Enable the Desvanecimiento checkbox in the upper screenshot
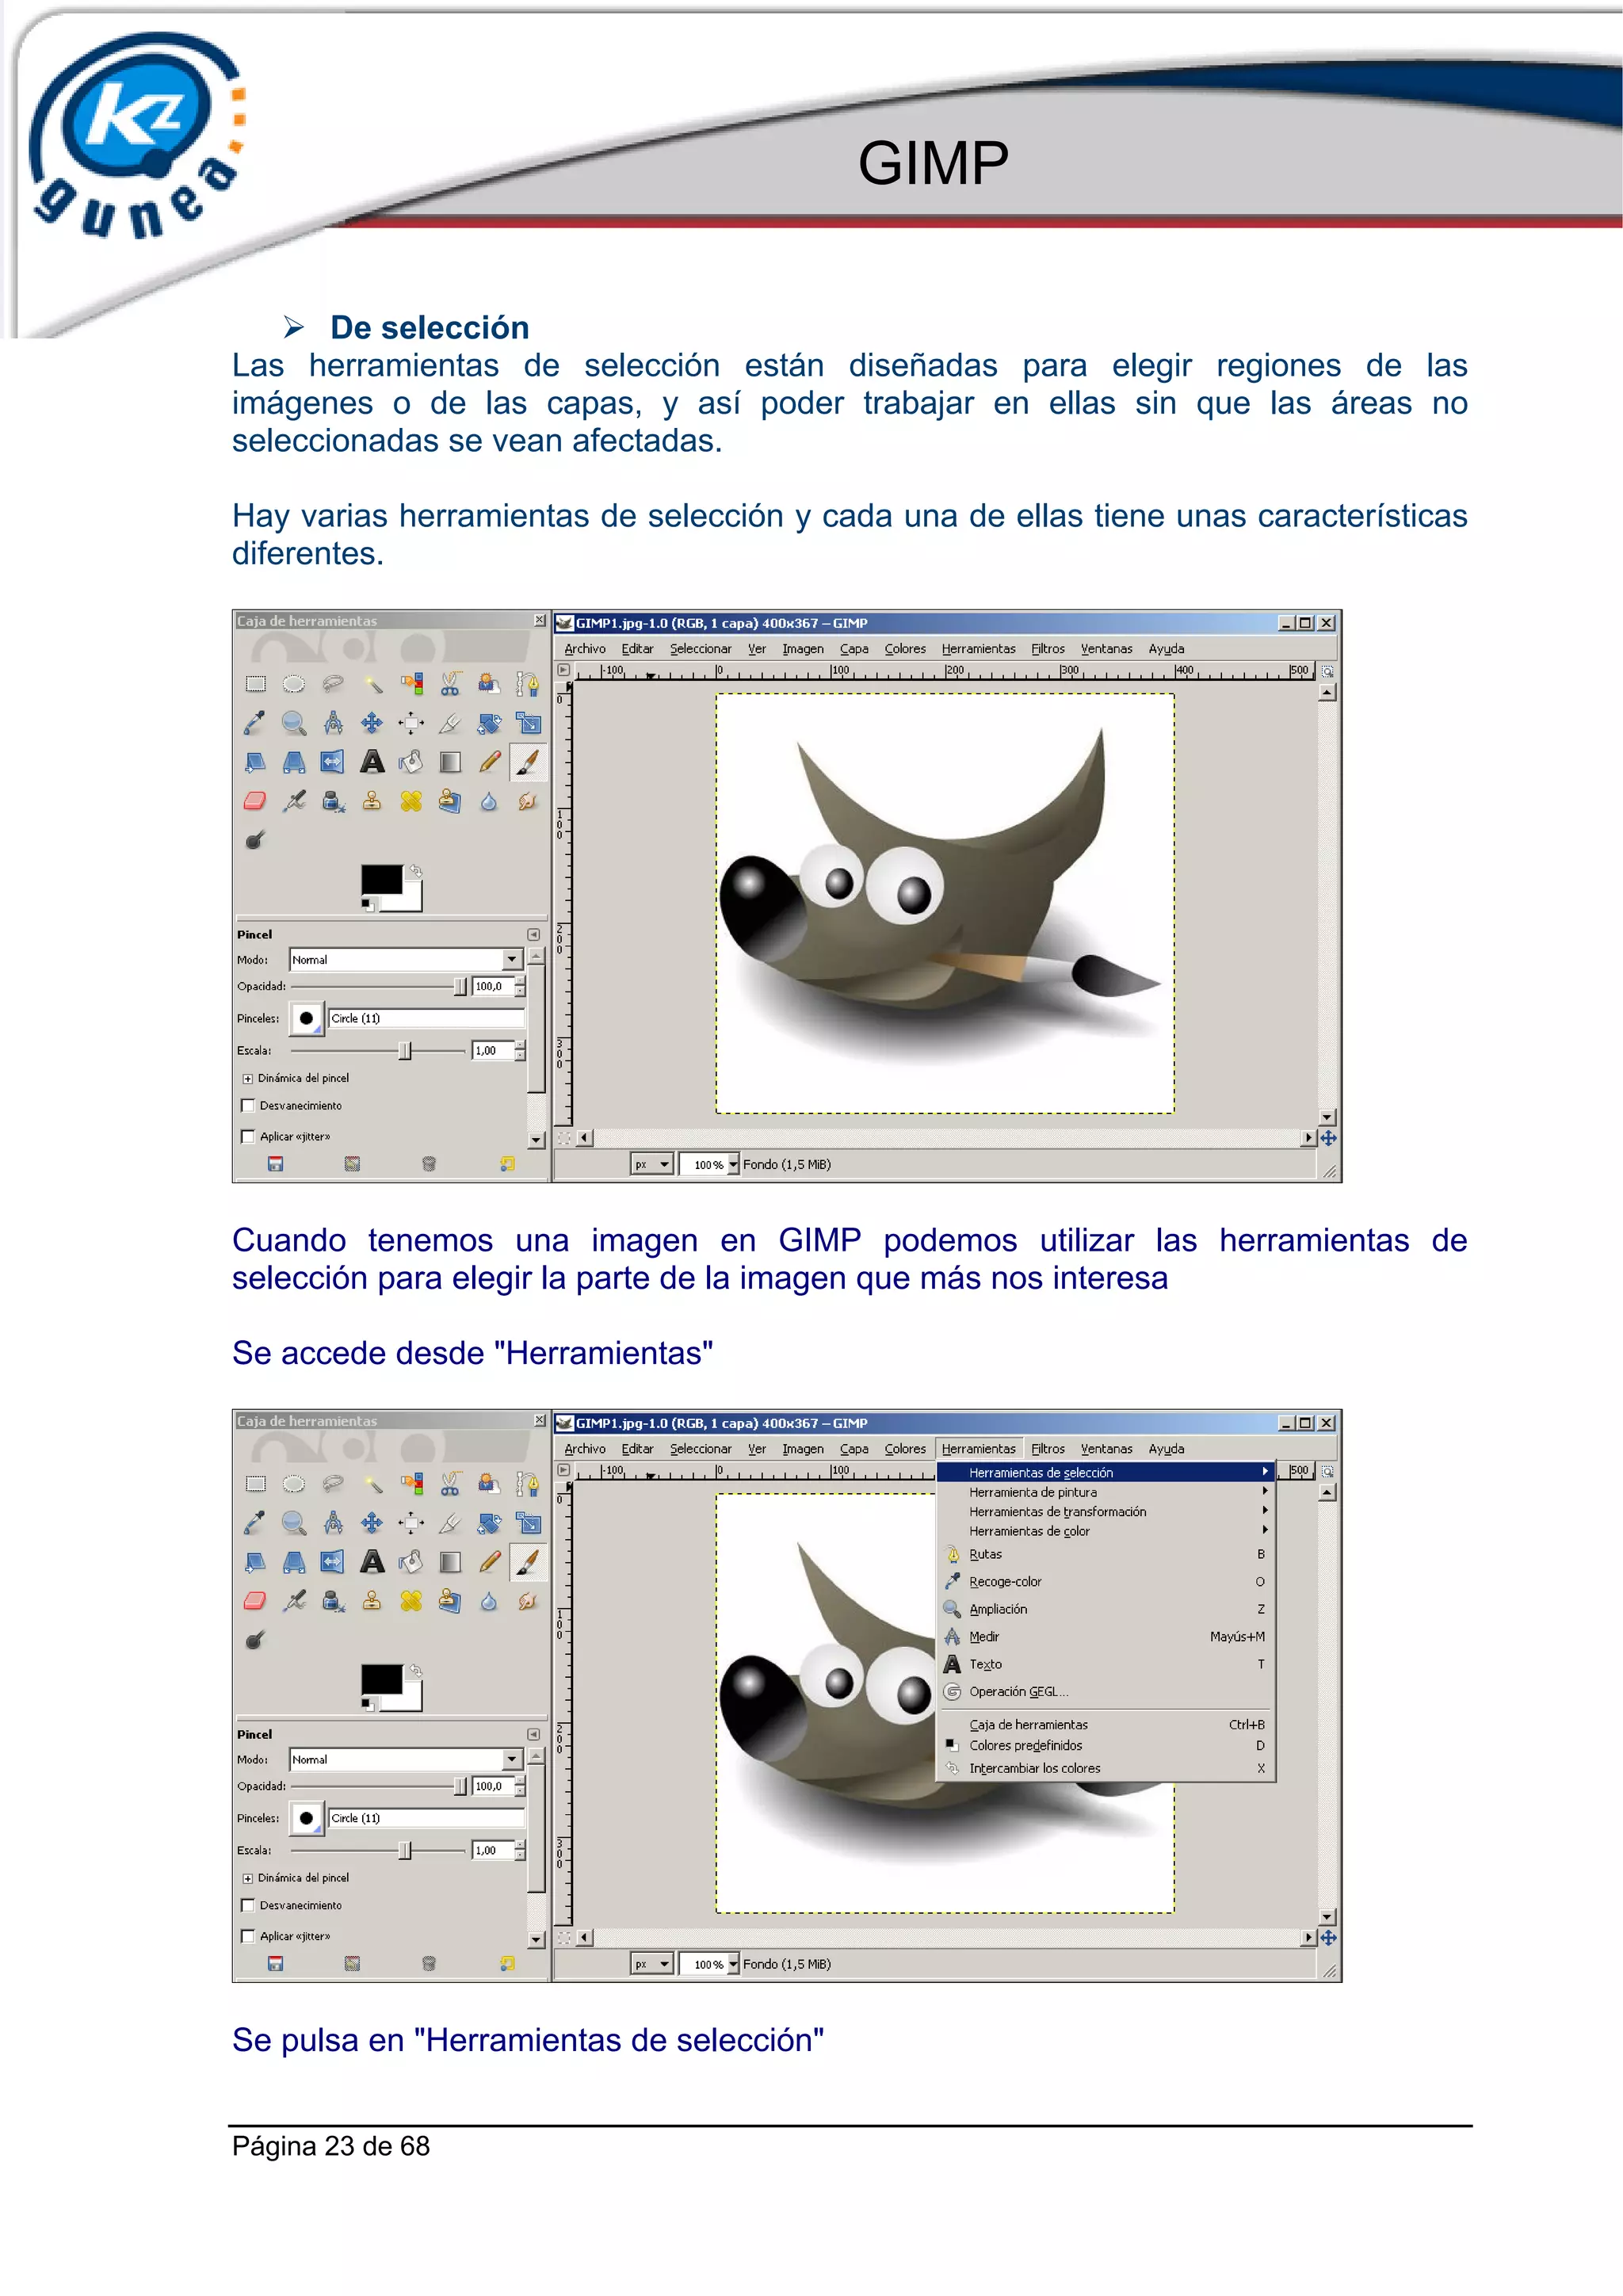1623x2296 pixels. [x=248, y=1105]
